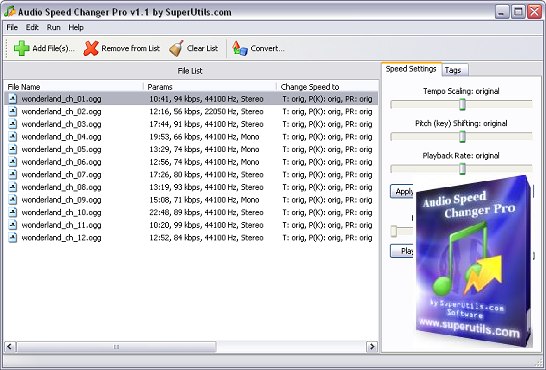The image size is (546, 370).
Task: Click the Params column header
Action: pos(210,87)
